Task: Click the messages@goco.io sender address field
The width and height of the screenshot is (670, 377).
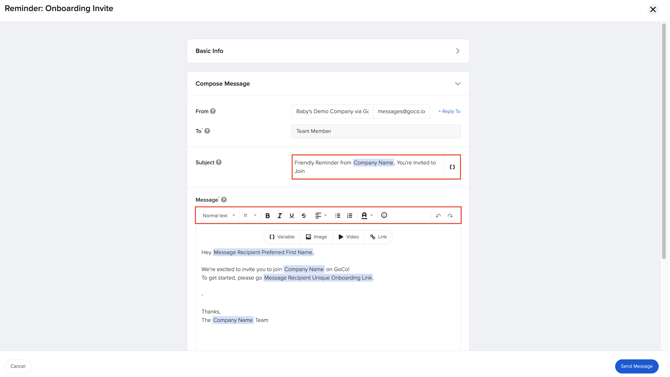Action: (x=401, y=112)
